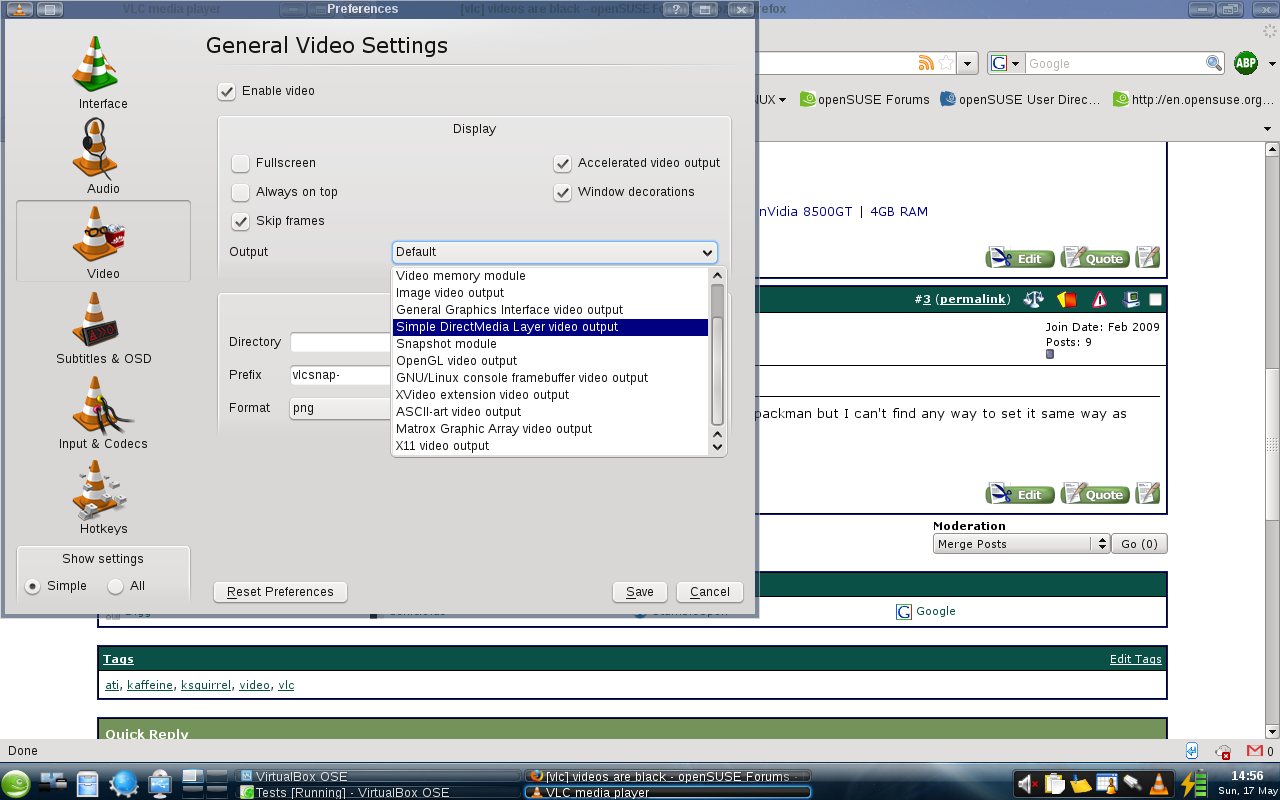
Task: Expand the NUX bookmark folder arrow
Action: coord(782,100)
